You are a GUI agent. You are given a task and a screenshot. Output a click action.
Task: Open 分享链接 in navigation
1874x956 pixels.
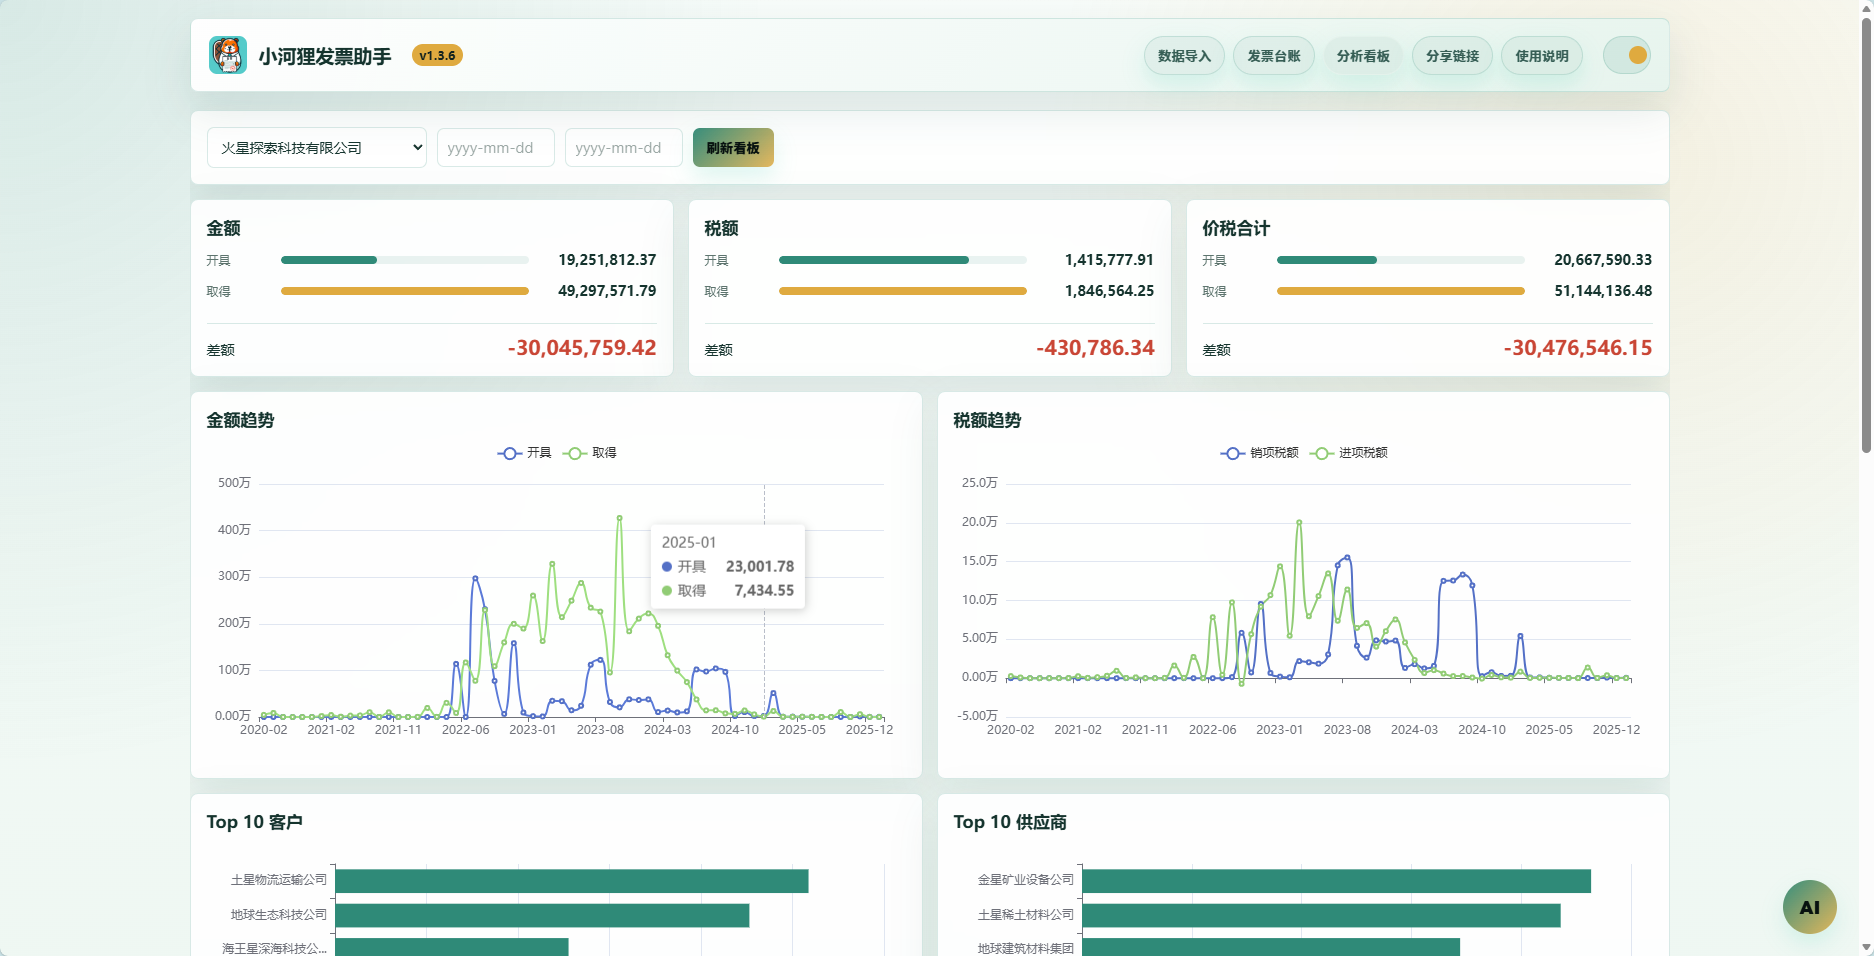click(1452, 56)
